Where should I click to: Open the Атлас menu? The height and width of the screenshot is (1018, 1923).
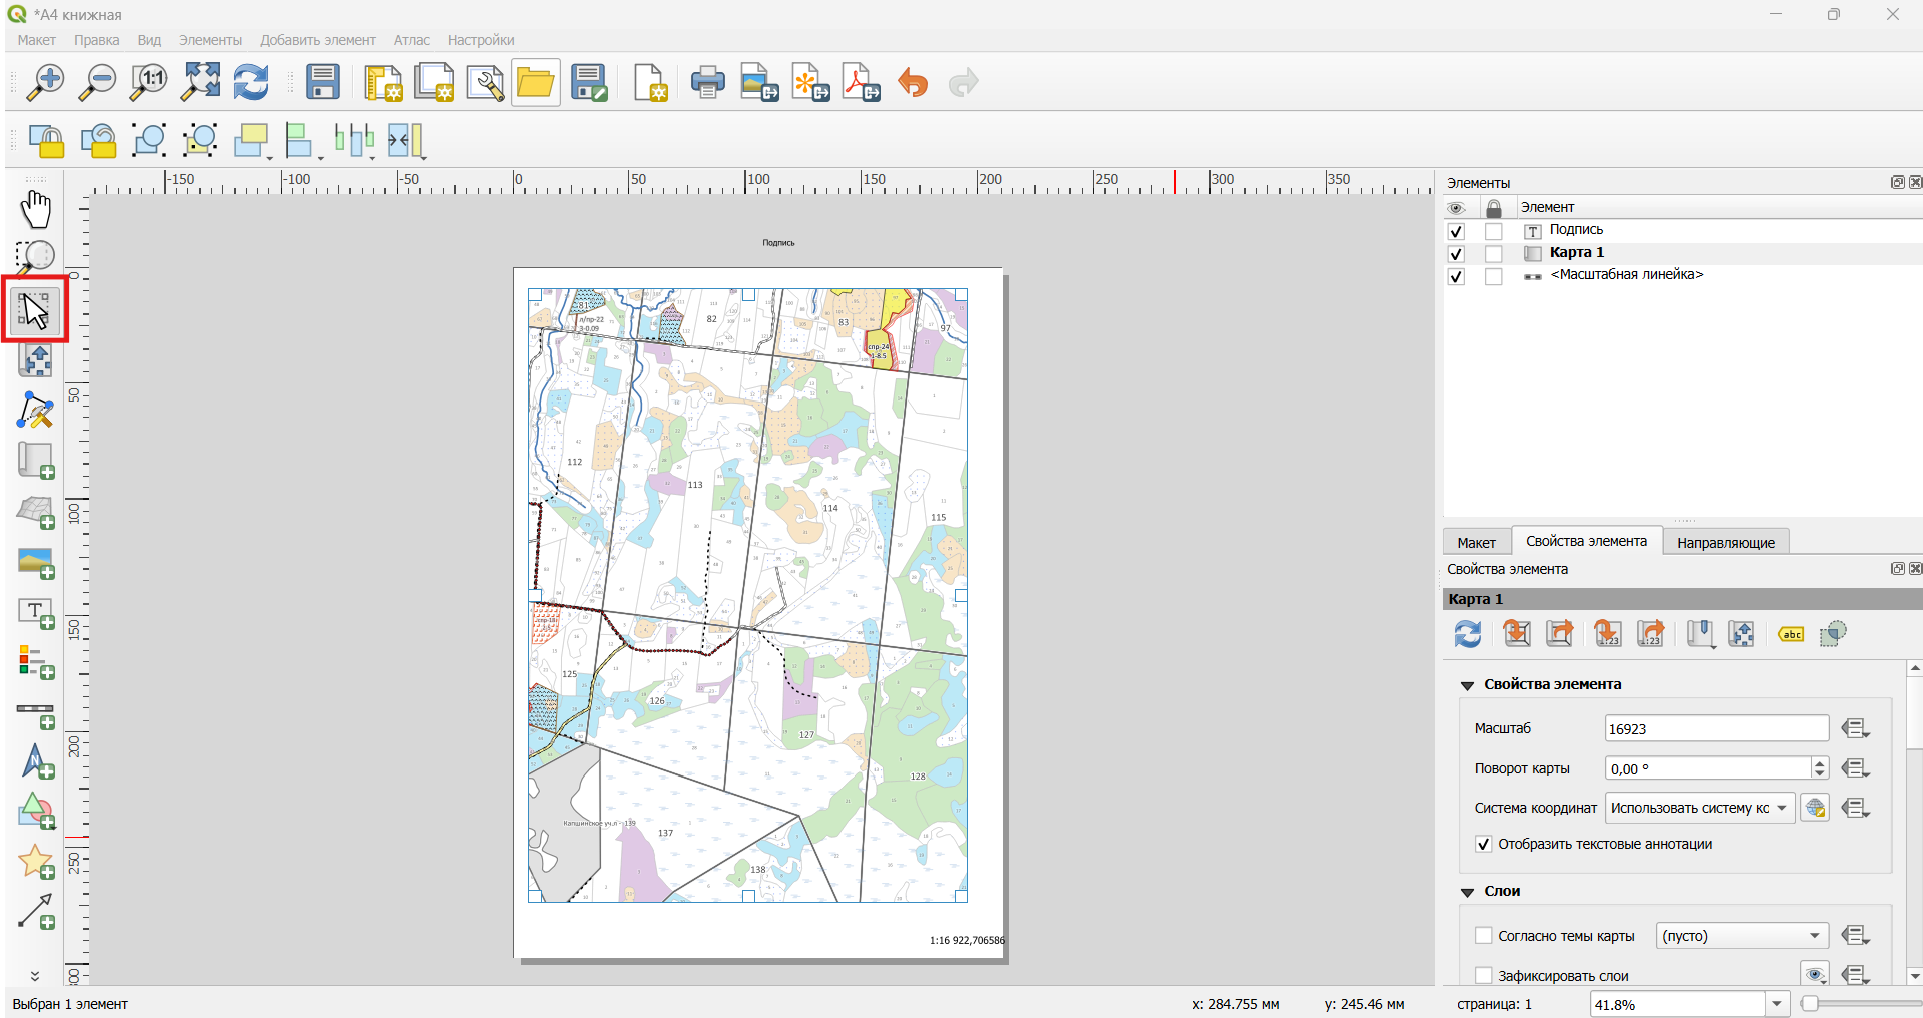411,40
